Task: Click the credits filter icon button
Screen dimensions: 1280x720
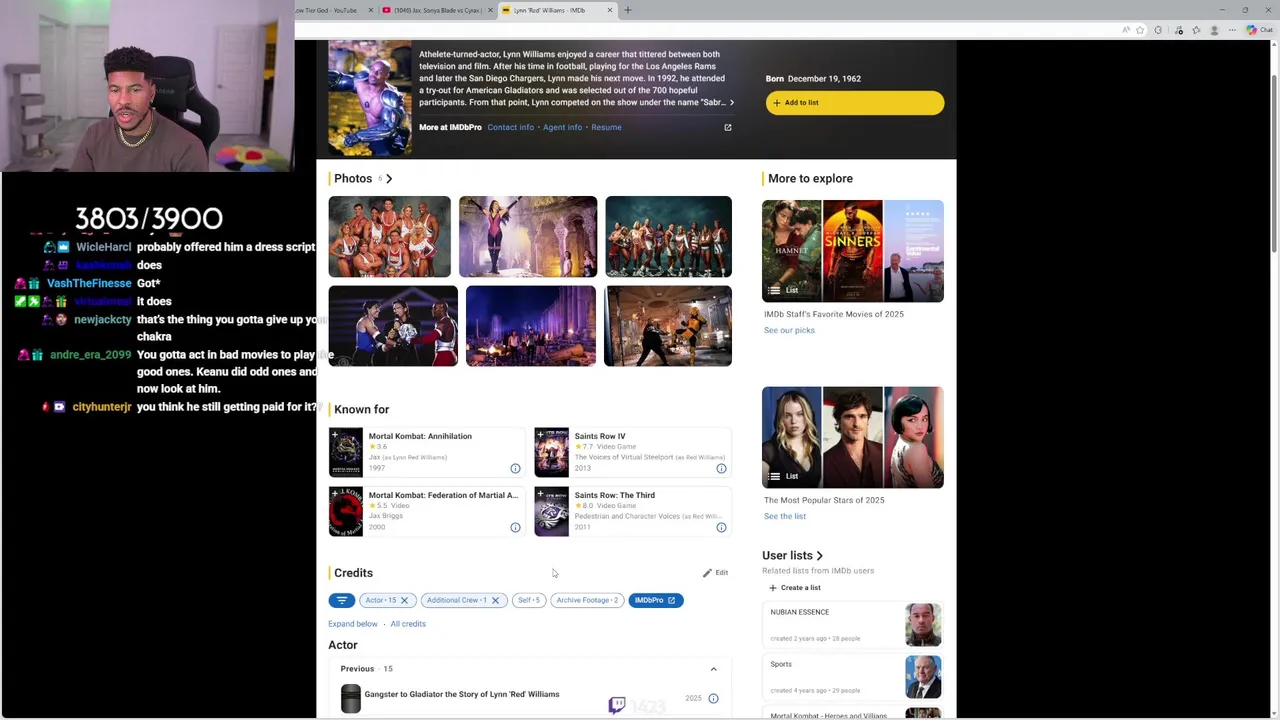Action: 342,600
